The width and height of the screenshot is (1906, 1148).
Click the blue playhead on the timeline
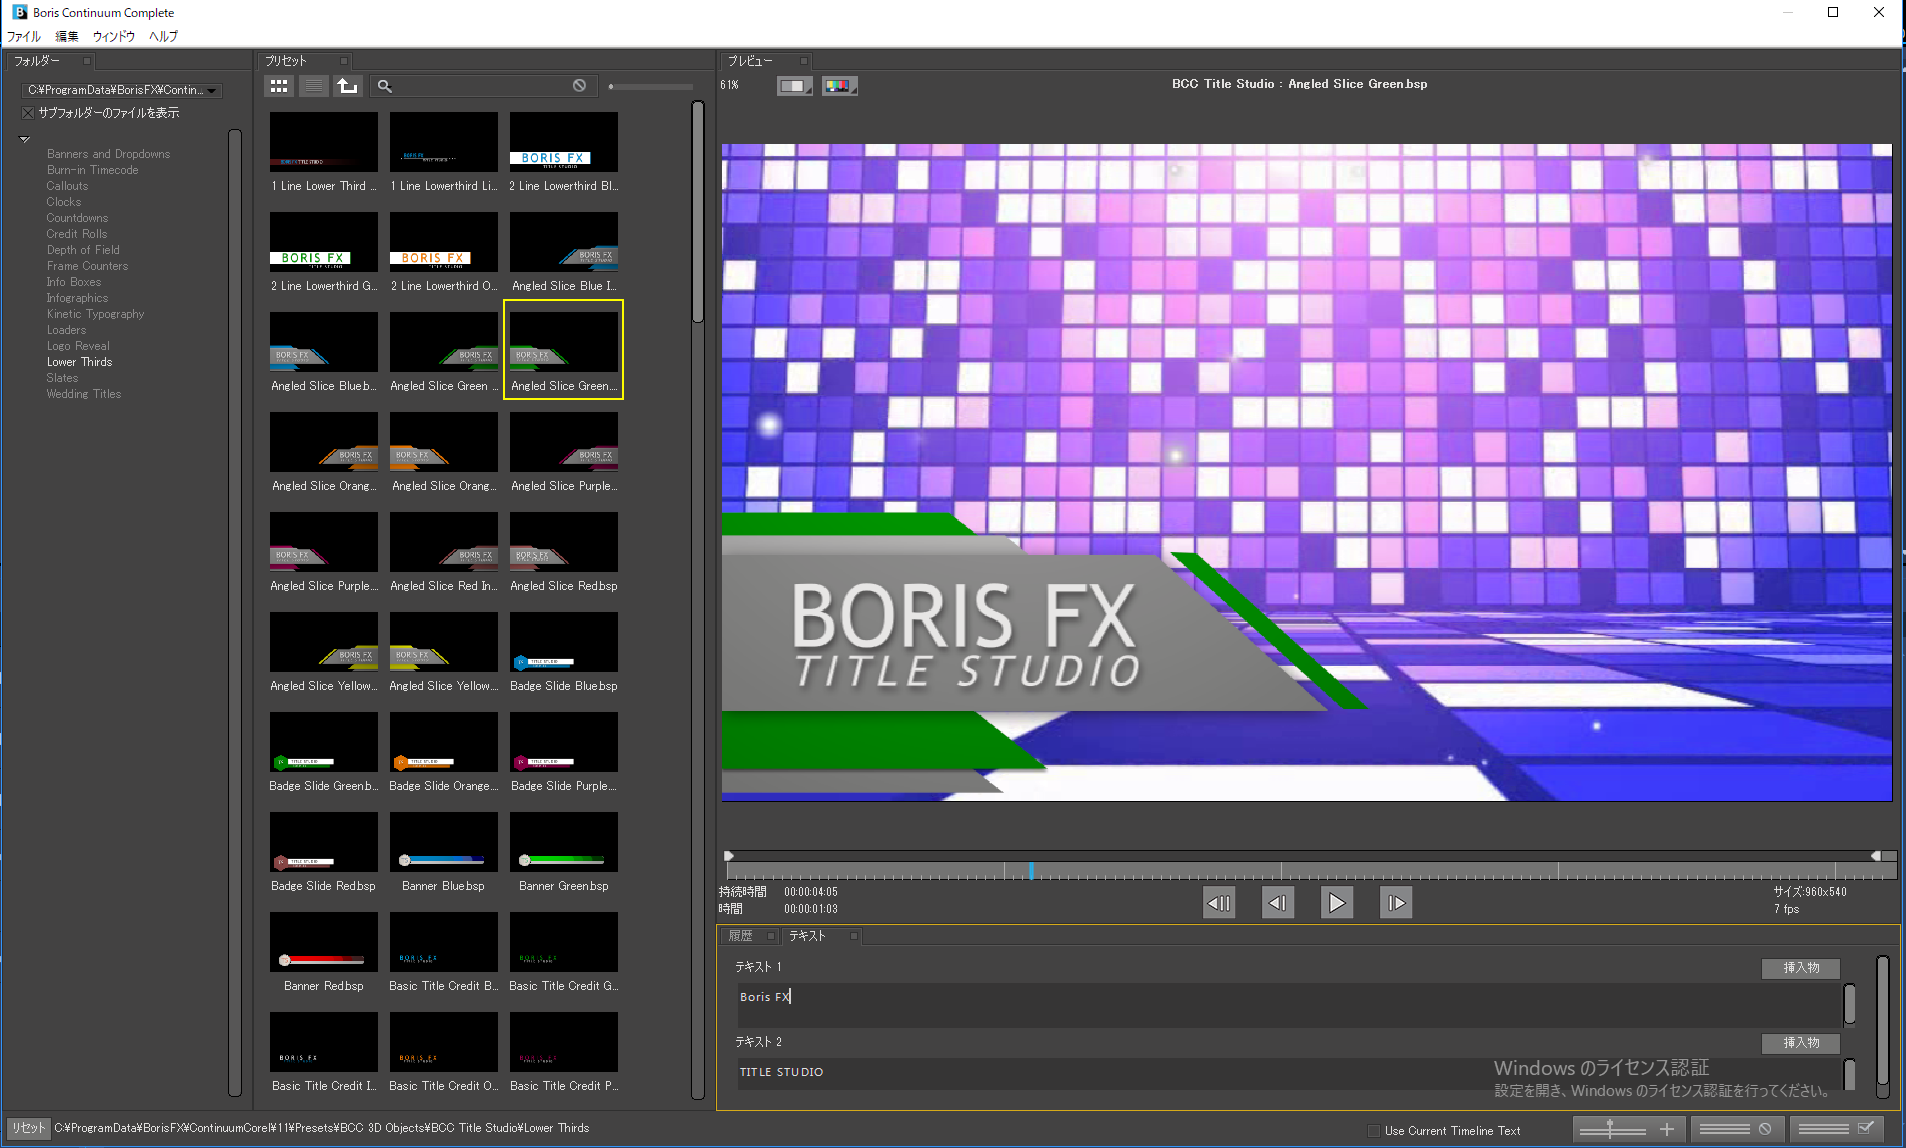click(1031, 871)
